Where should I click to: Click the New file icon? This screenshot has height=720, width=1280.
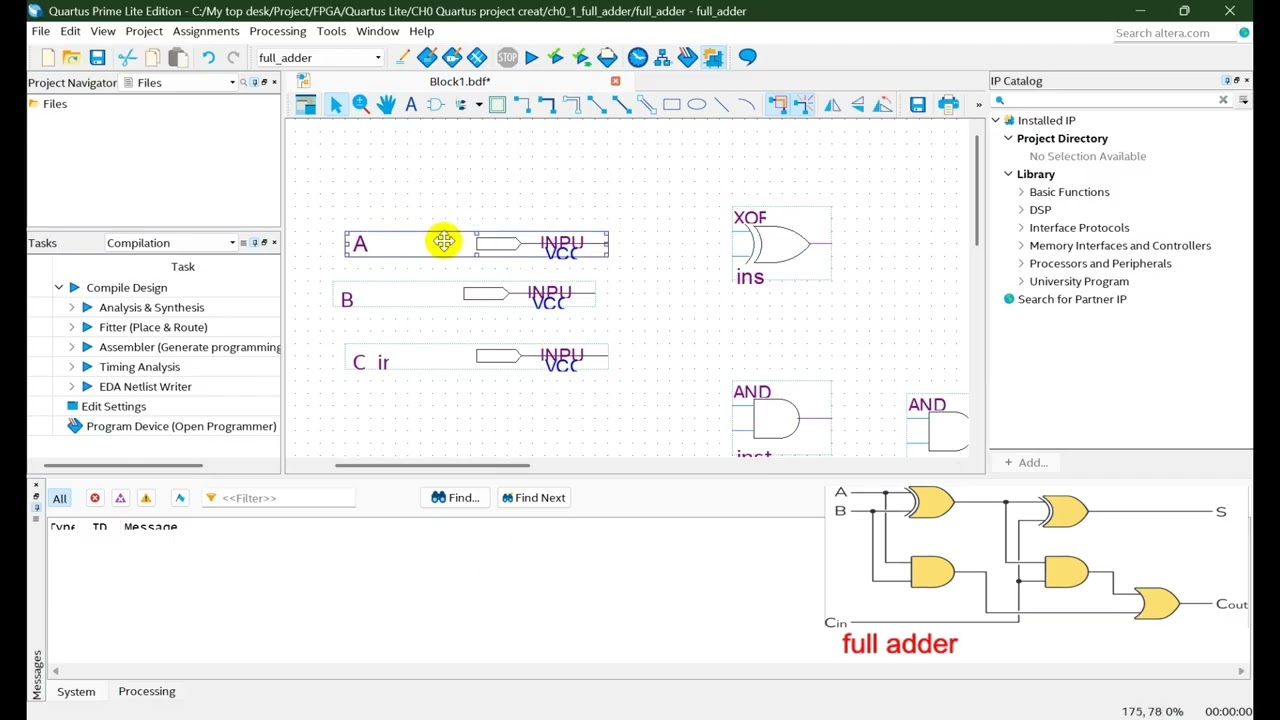point(47,57)
